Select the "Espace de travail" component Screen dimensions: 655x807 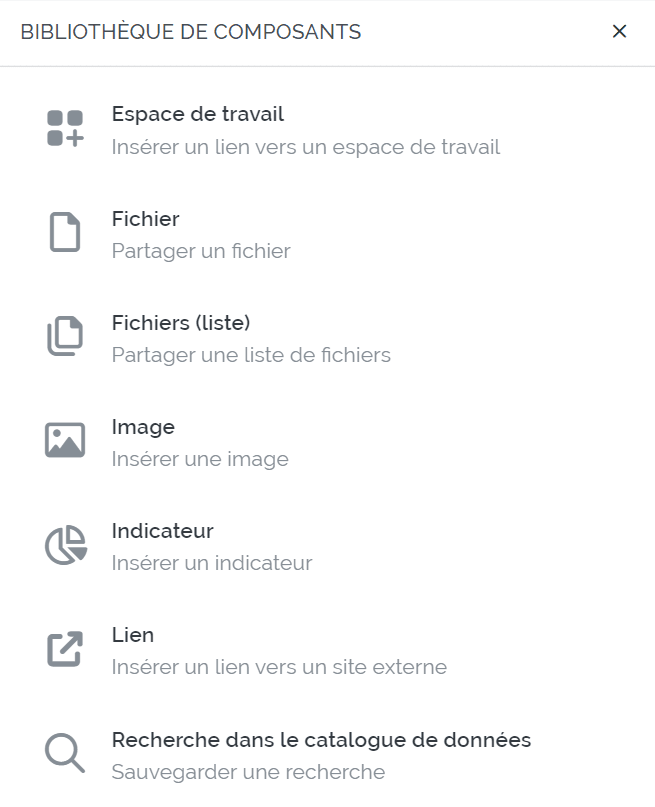198,114
